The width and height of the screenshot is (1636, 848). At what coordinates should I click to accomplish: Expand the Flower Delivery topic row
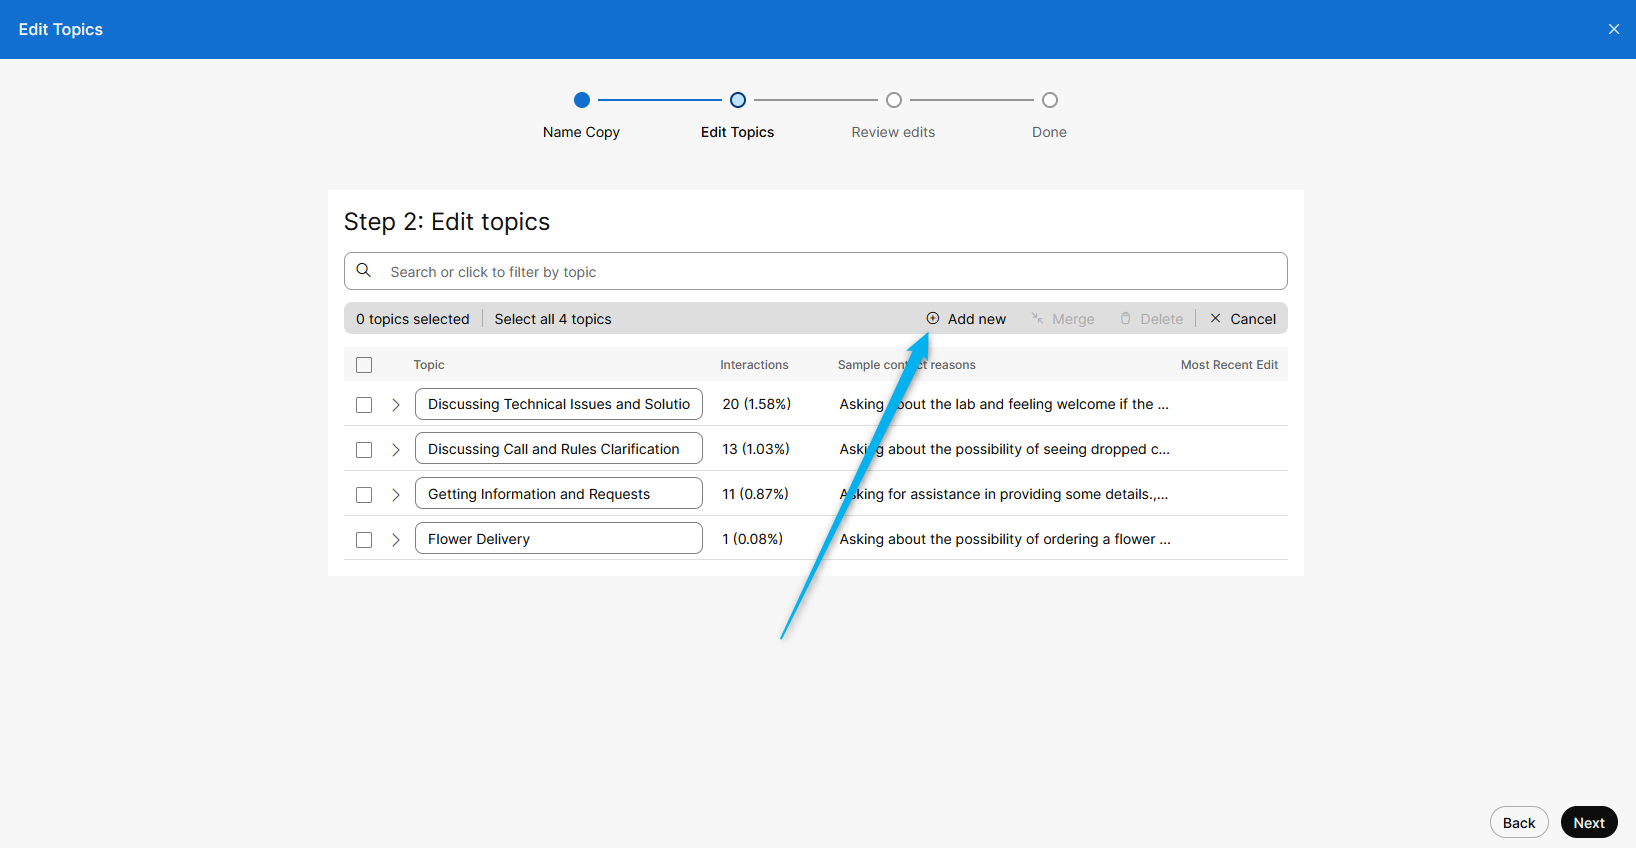tap(396, 540)
